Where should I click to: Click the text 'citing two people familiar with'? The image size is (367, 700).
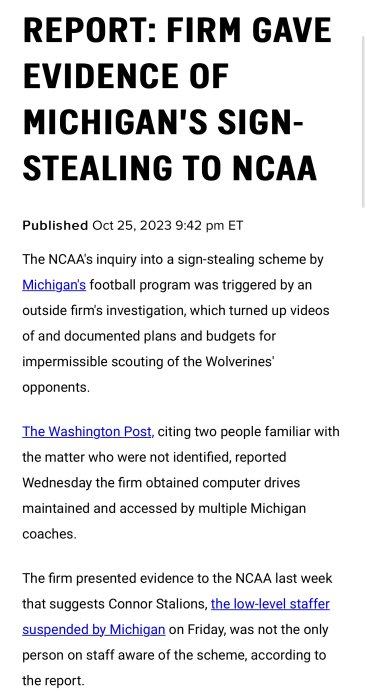(x=249, y=432)
